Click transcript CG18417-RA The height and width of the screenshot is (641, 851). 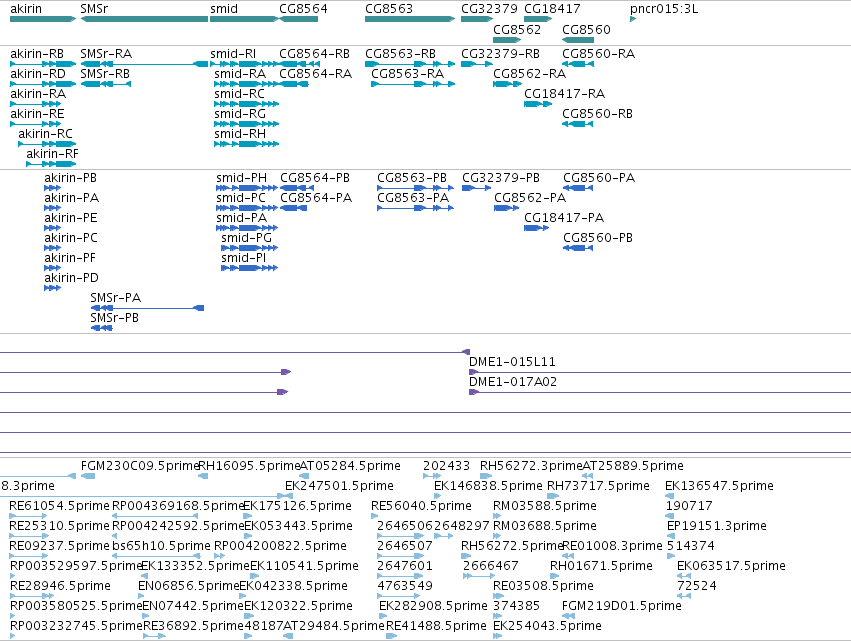[538, 104]
